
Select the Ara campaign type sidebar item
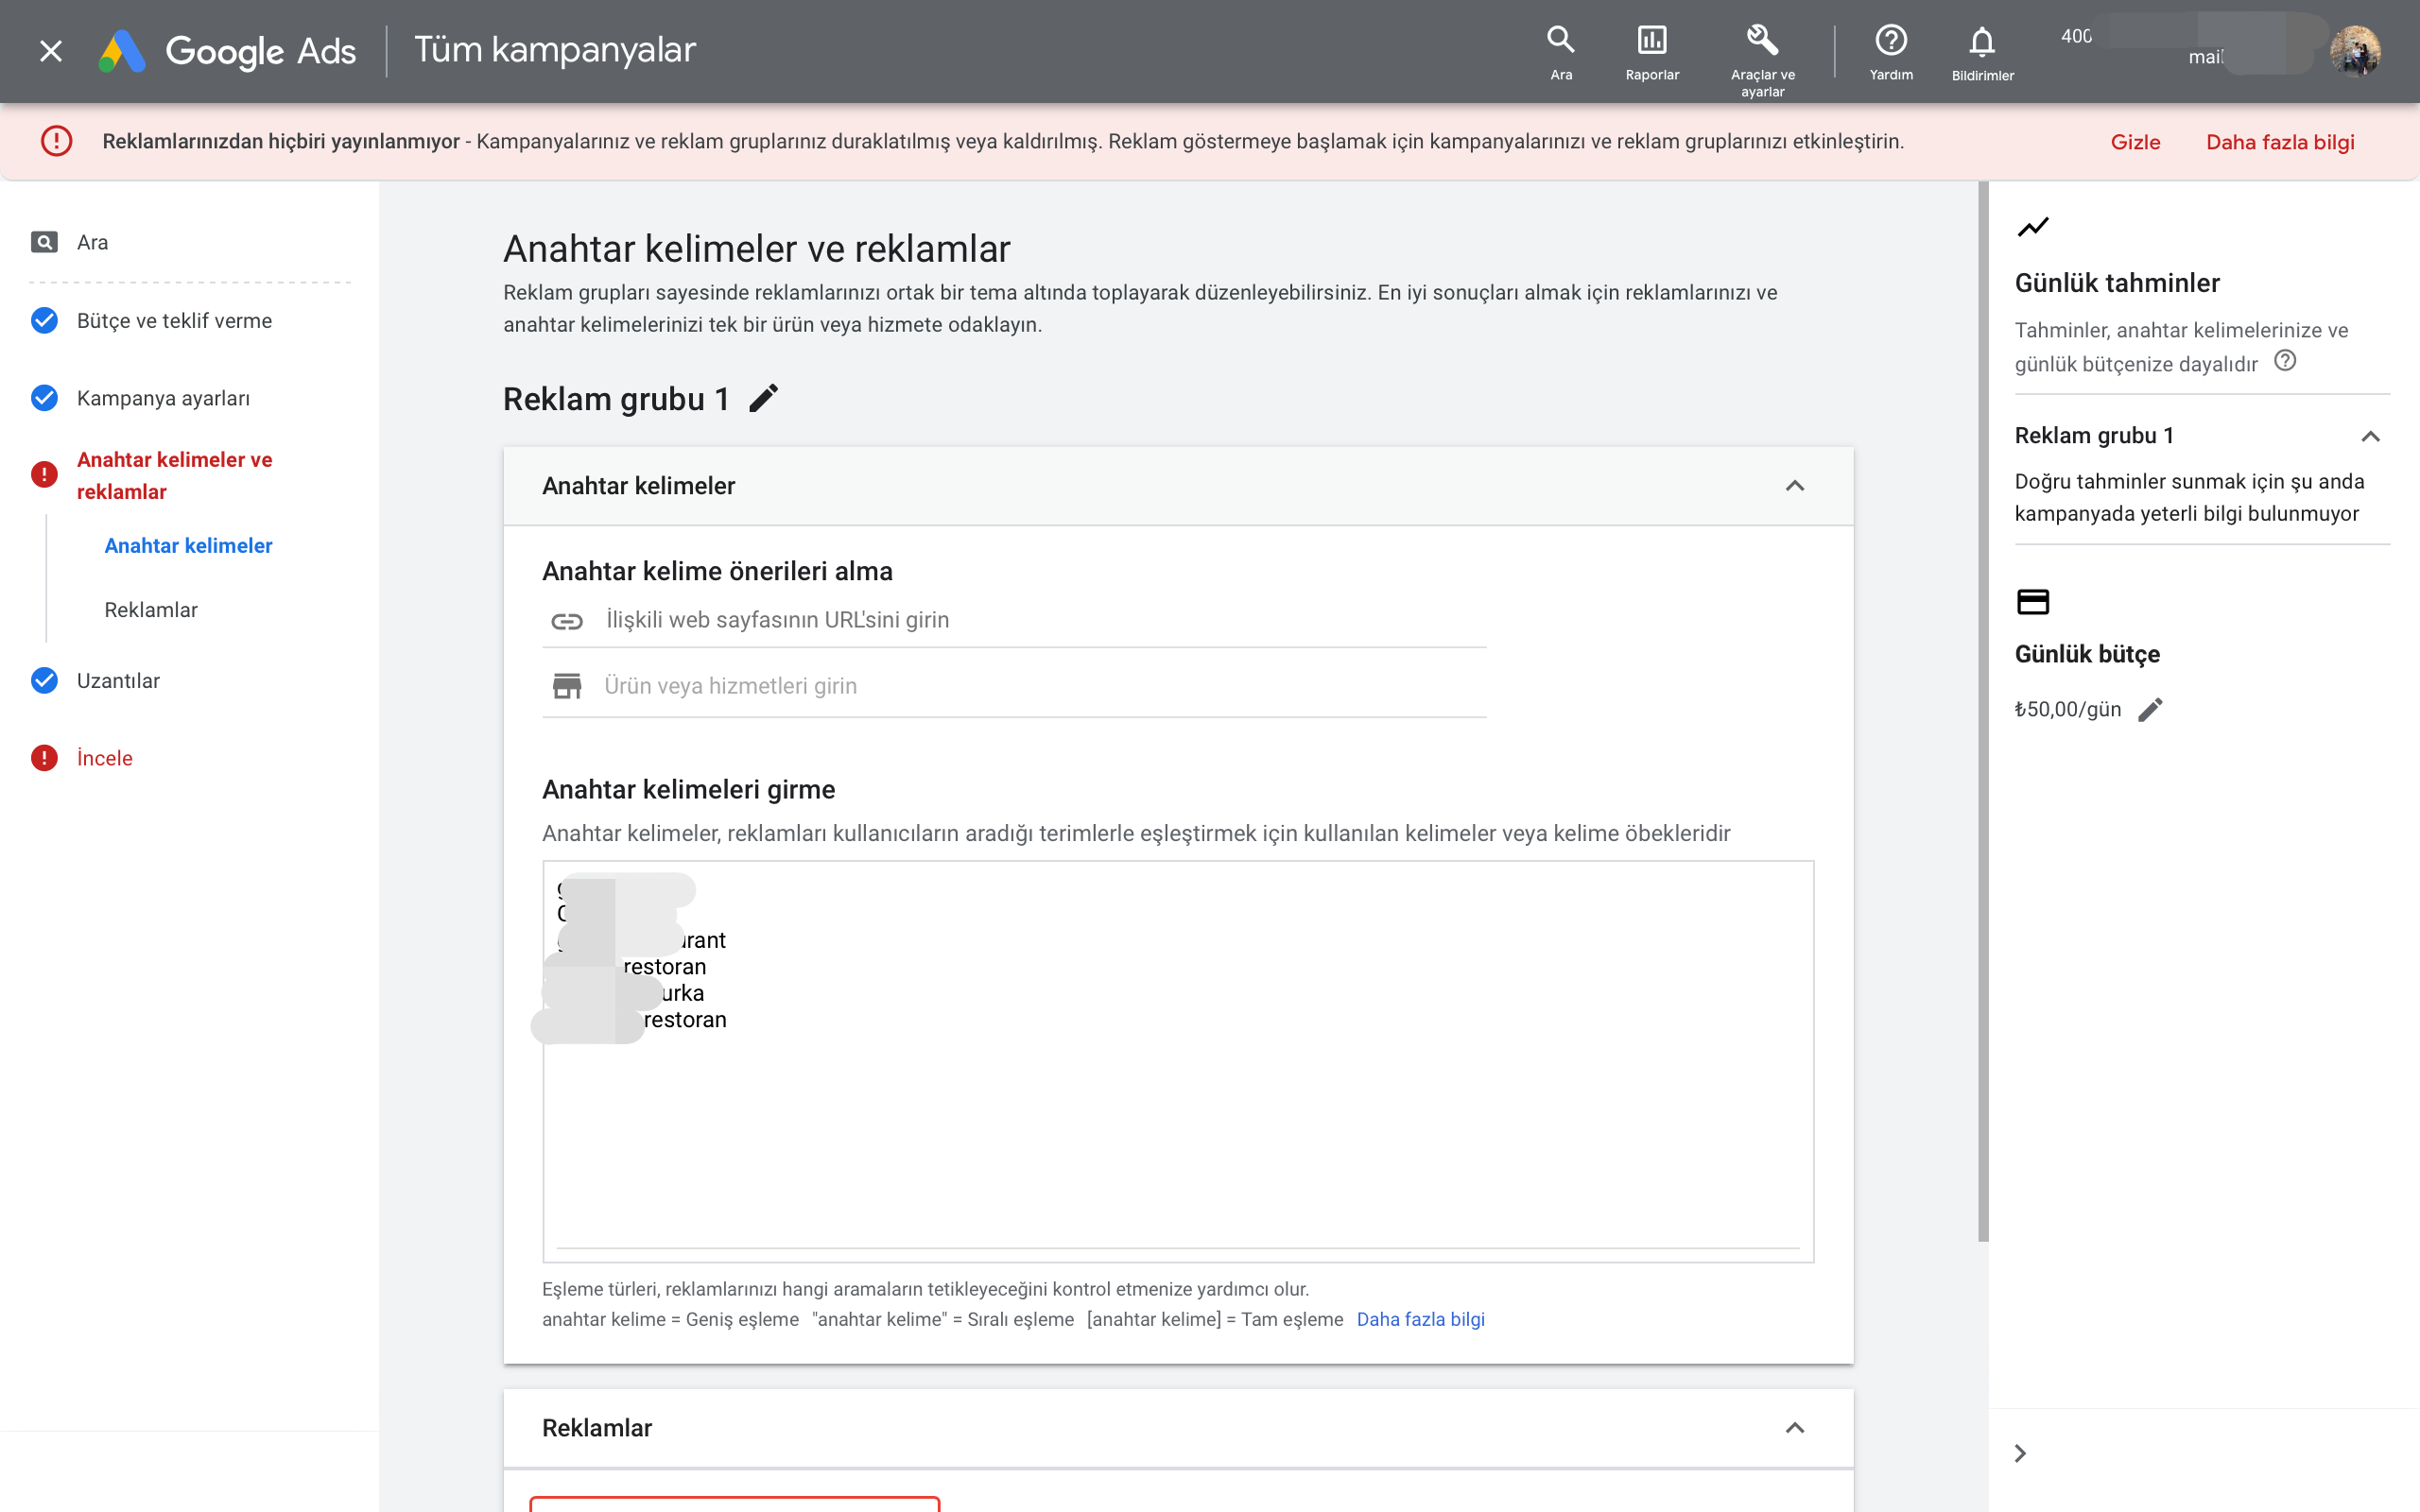pyautogui.click(x=92, y=242)
